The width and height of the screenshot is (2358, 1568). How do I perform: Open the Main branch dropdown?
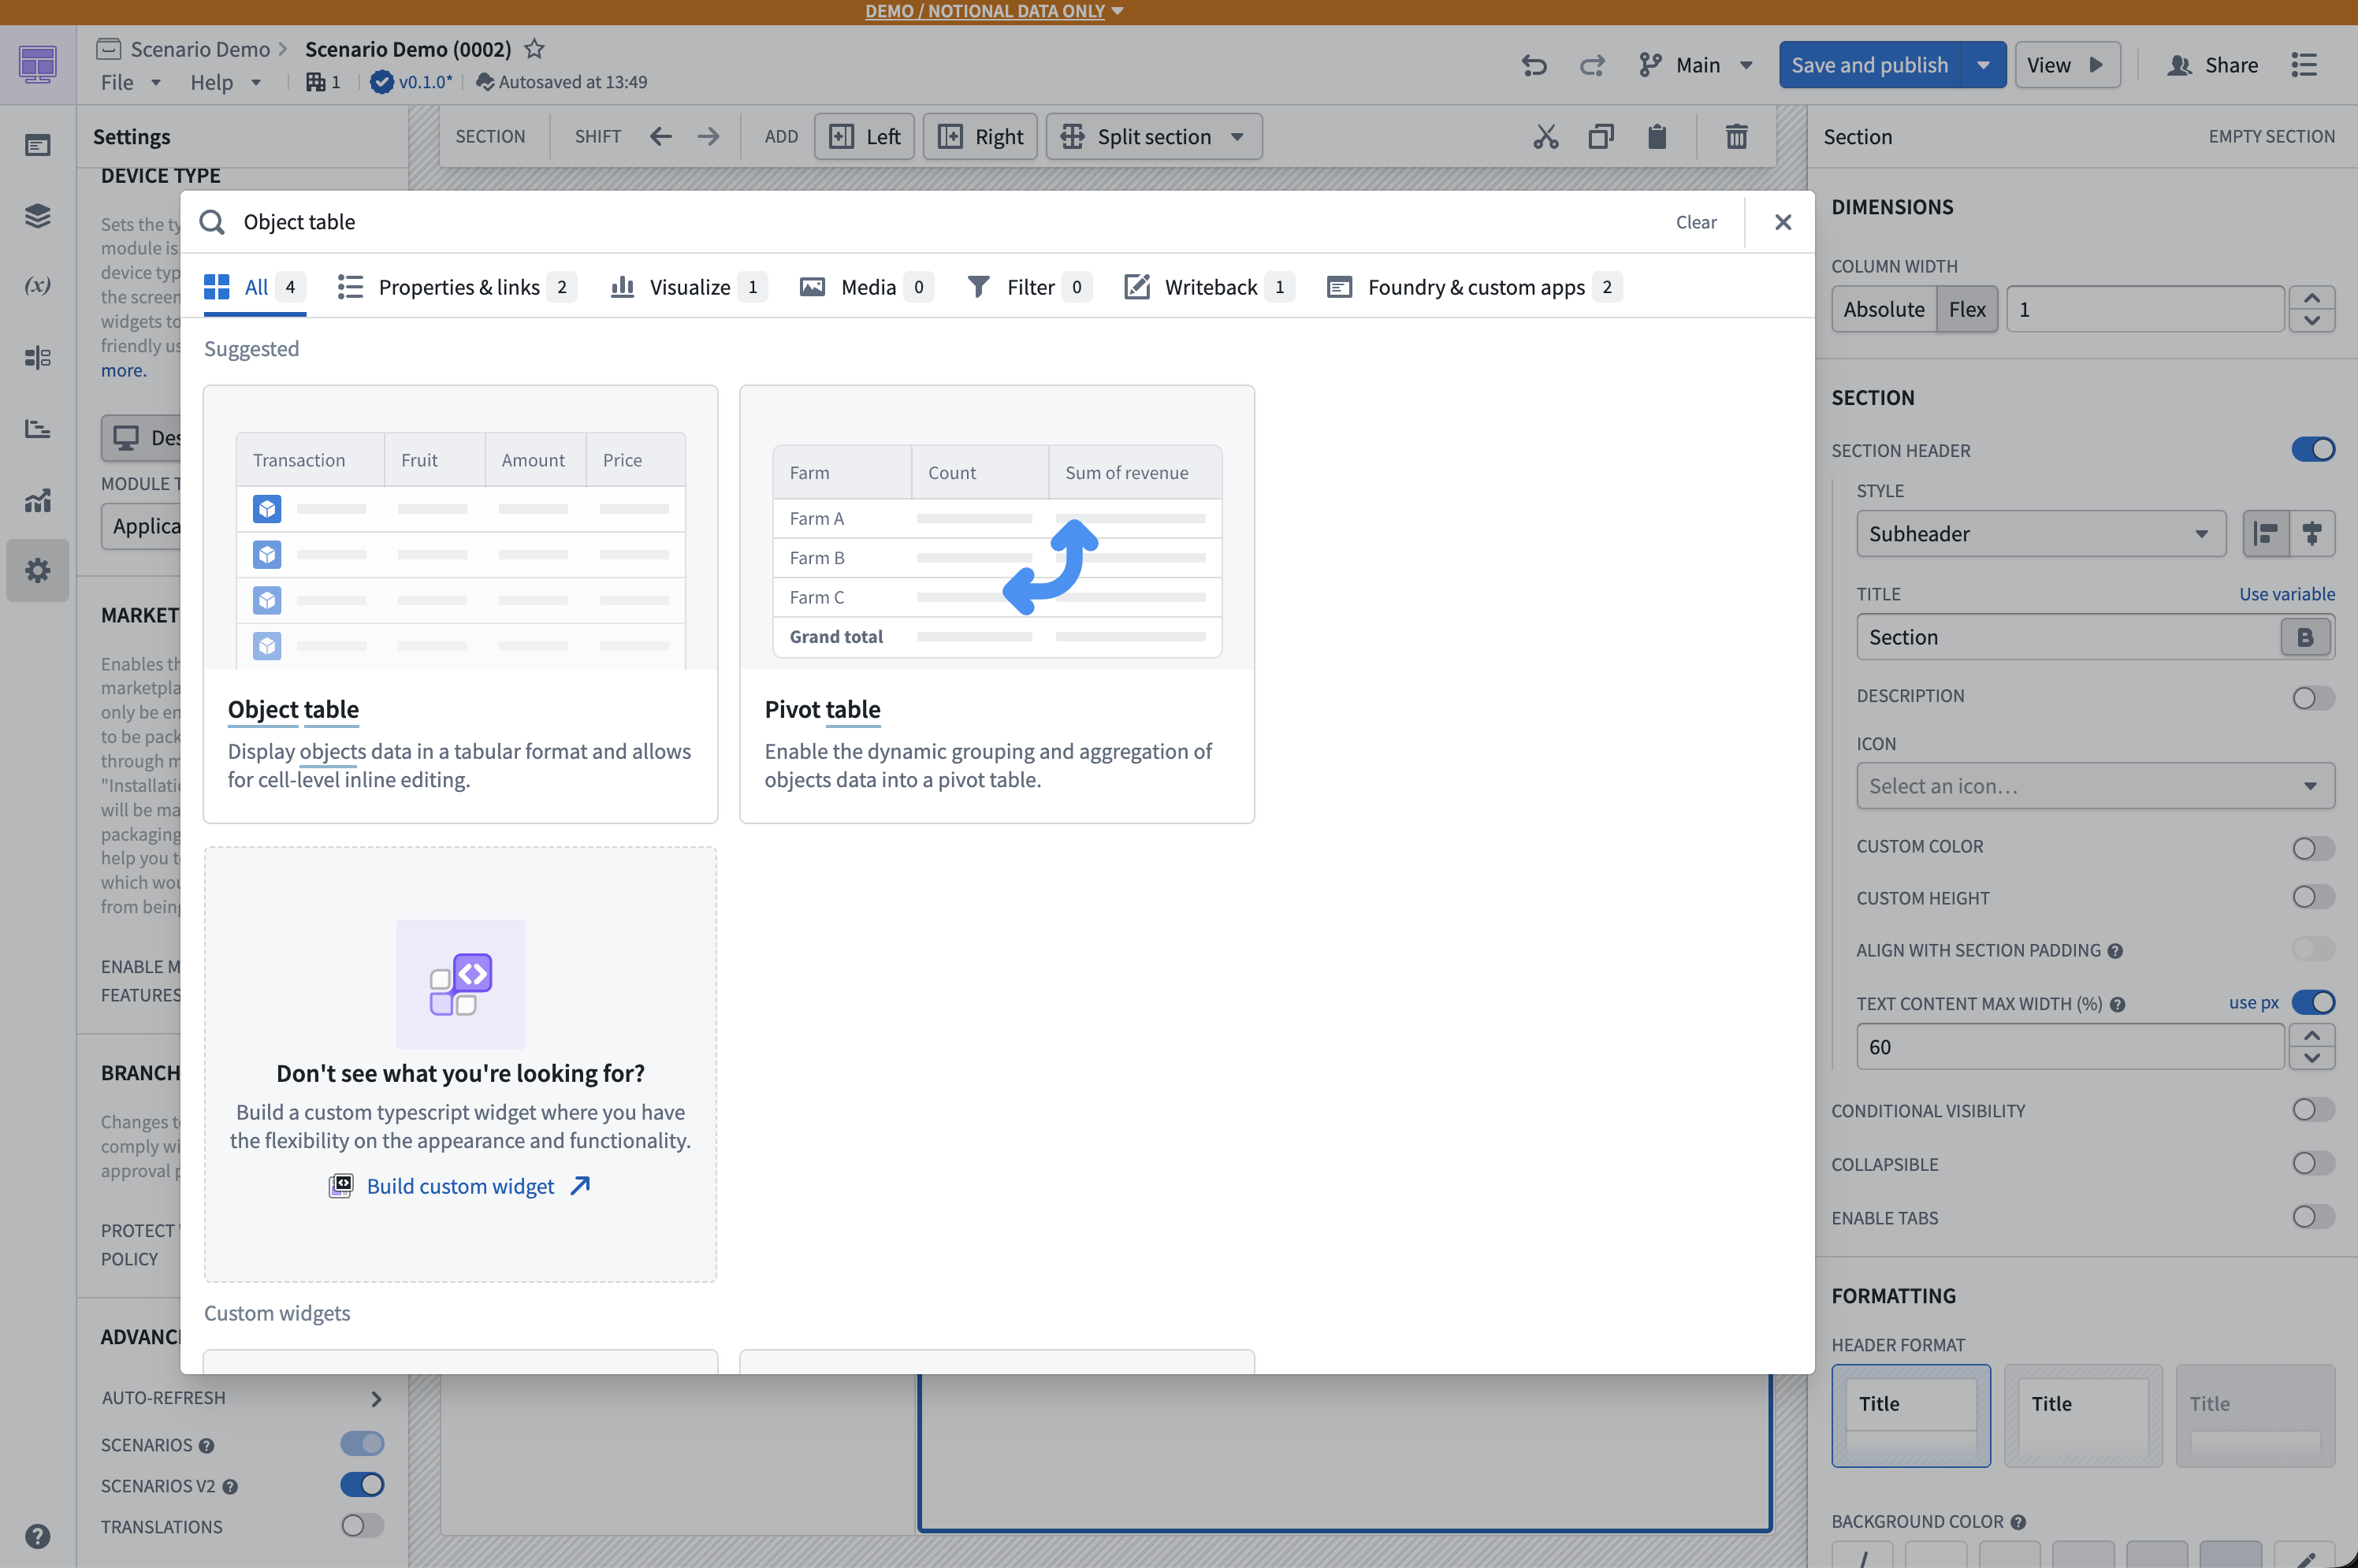(x=1696, y=65)
